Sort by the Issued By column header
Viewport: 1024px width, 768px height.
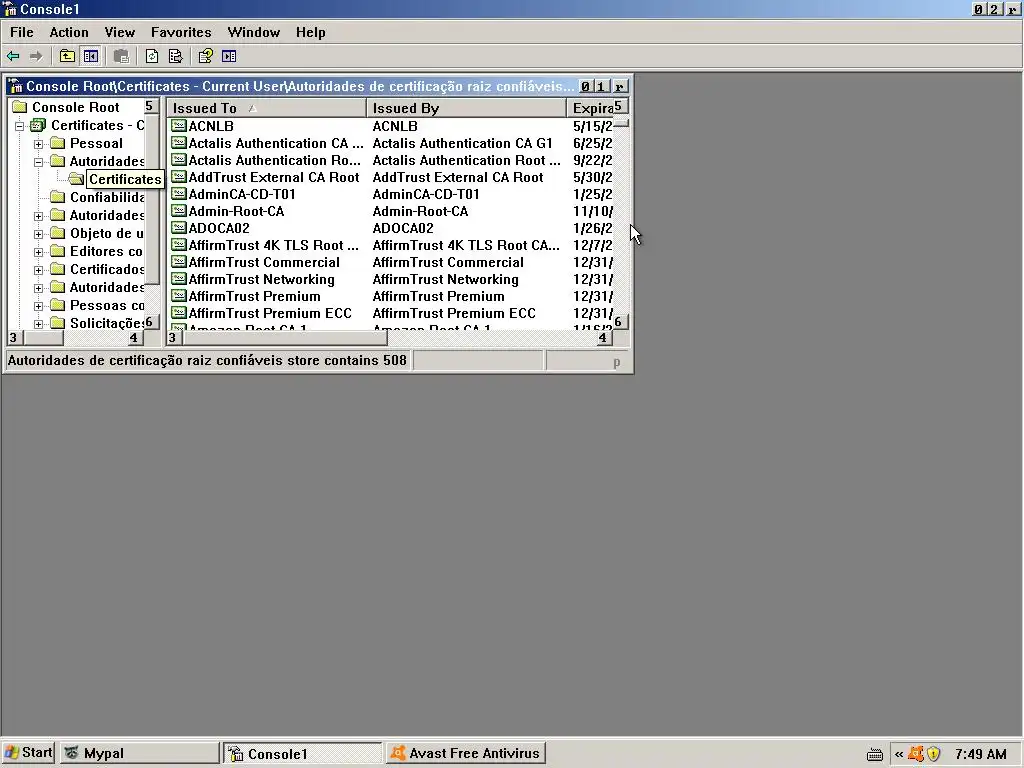[x=466, y=108]
